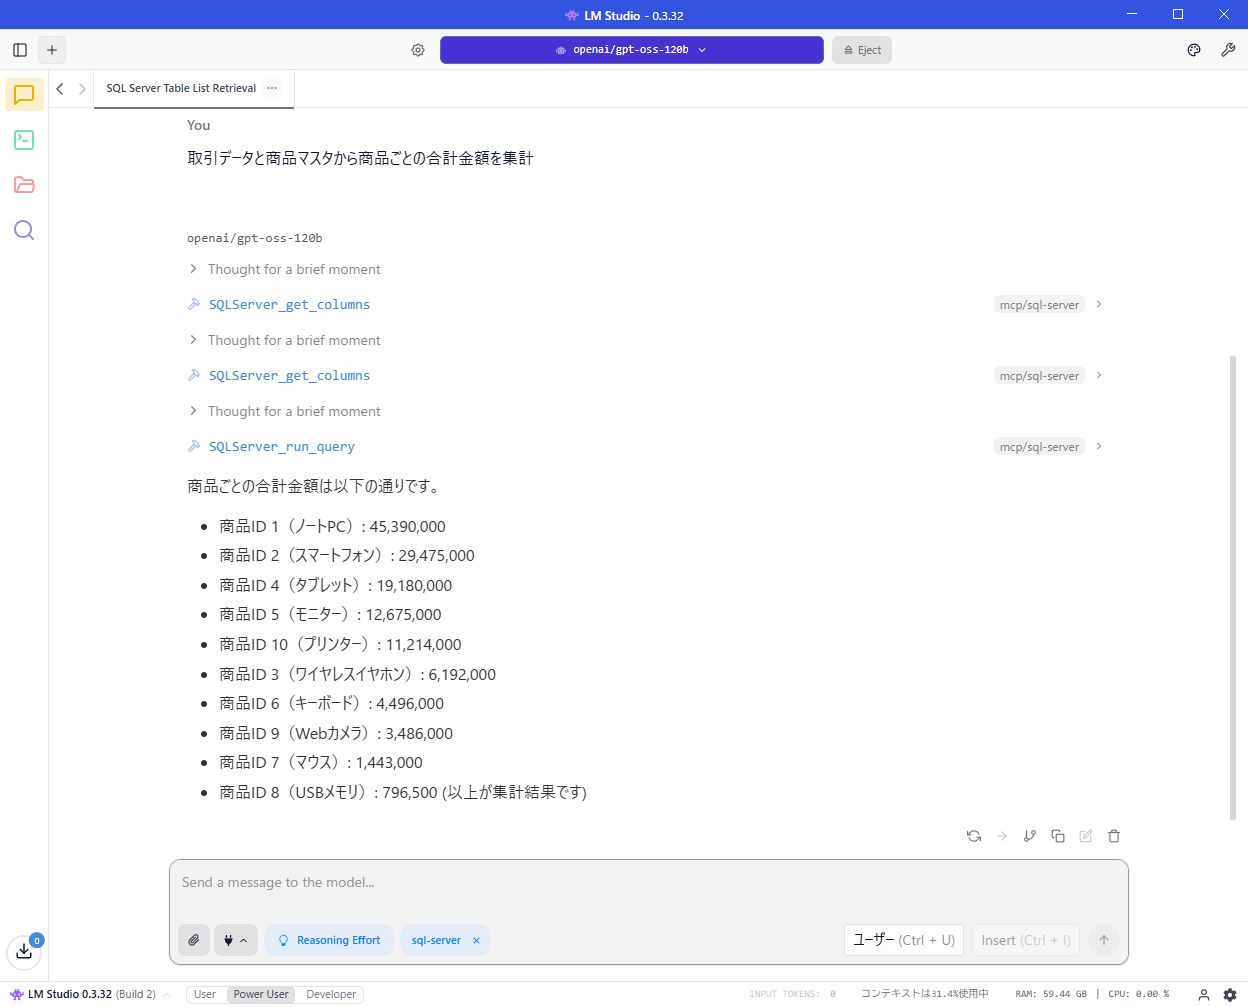
Task: Click the Eject model button
Action: pyautogui.click(x=861, y=49)
